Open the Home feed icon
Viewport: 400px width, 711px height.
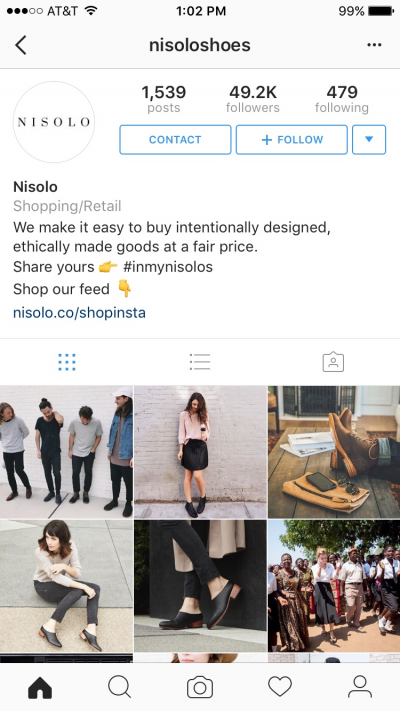(x=40, y=687)
